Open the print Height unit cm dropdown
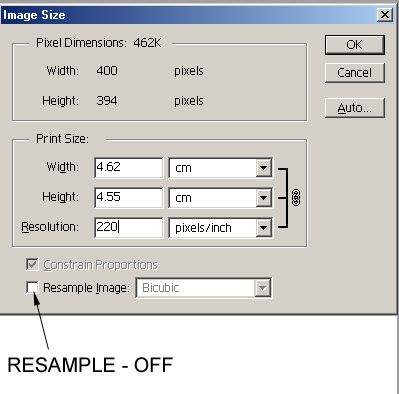Viewport: 399px width, 394px height. (221, 198)
